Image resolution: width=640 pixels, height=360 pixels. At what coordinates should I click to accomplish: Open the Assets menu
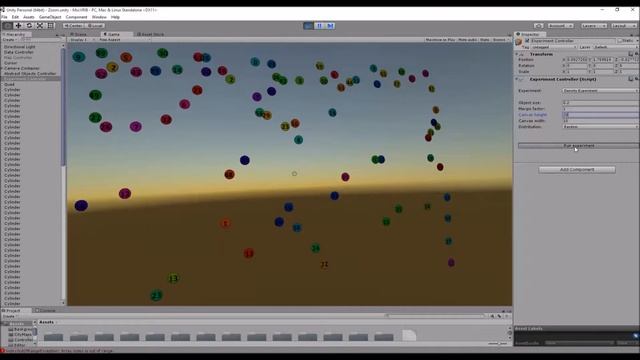pyautogui.click(x=29, y=17)
